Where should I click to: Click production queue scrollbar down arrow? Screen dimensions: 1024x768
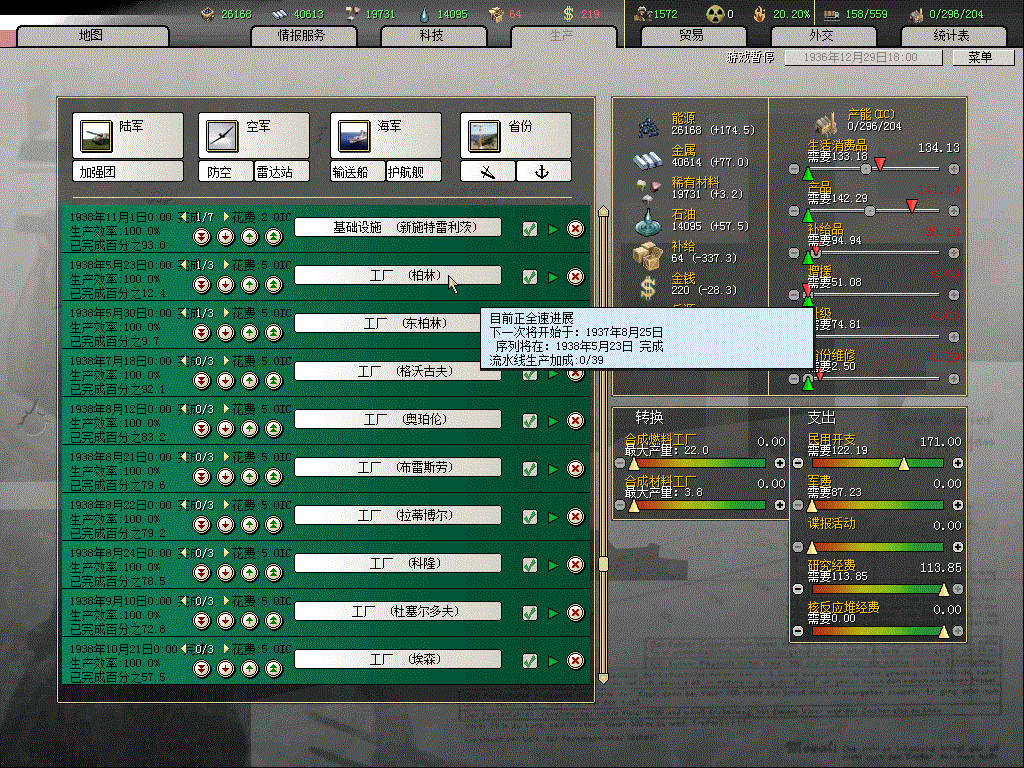(x=603, y=679)
